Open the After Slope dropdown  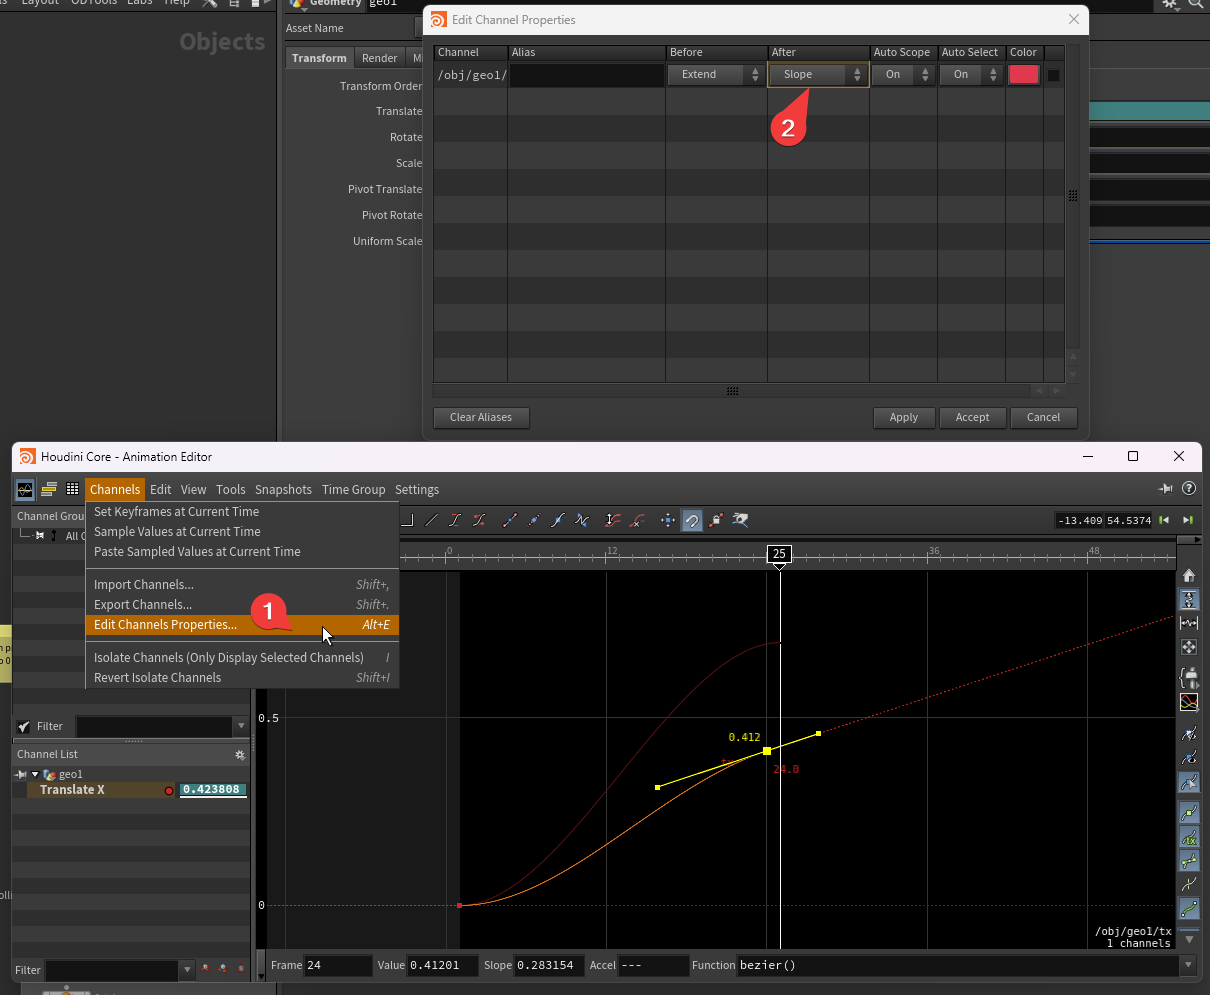pyautogui.click(x=818, y=75)
